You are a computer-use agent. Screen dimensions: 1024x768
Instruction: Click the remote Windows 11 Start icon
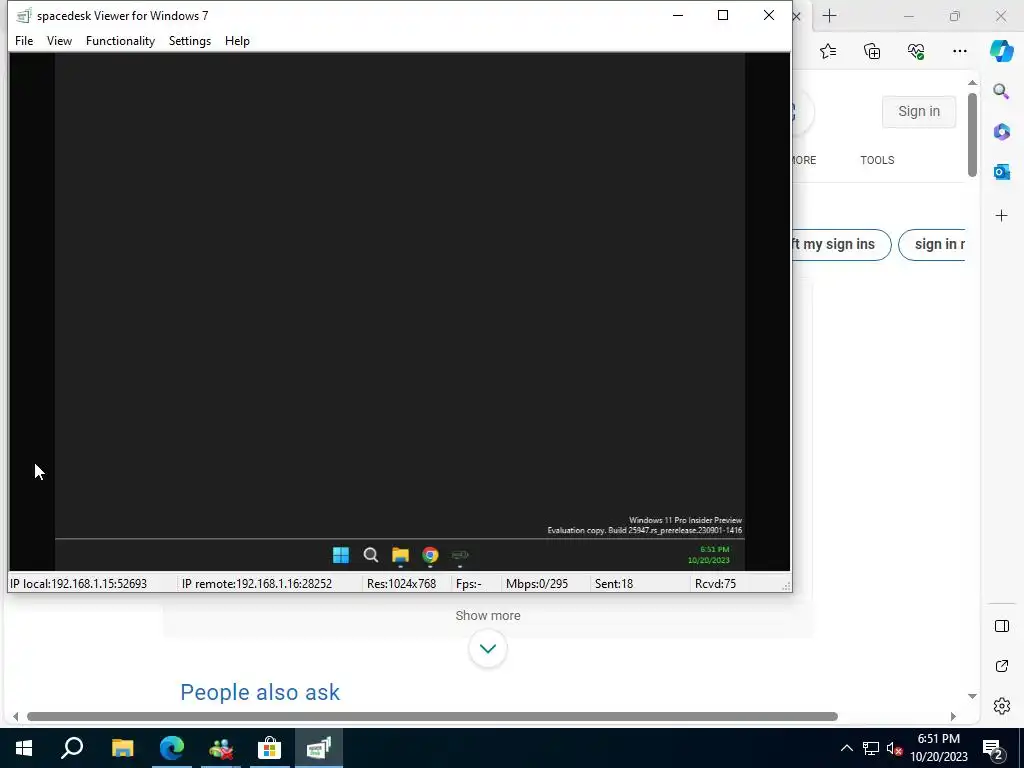pos(341,555)
